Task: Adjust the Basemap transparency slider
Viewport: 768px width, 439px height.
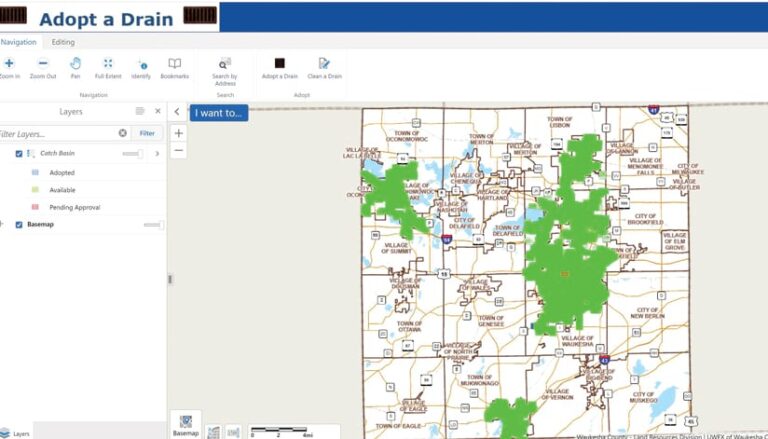Action: click(x=153, y=225)
